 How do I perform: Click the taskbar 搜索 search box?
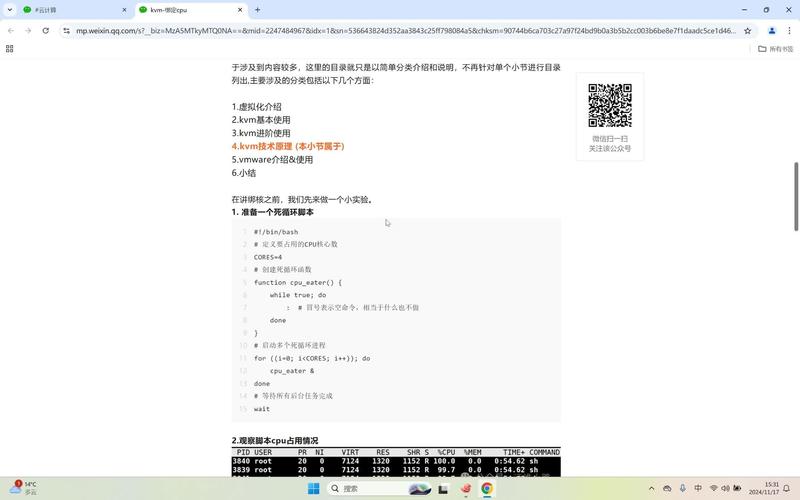(x=379, y=488)
